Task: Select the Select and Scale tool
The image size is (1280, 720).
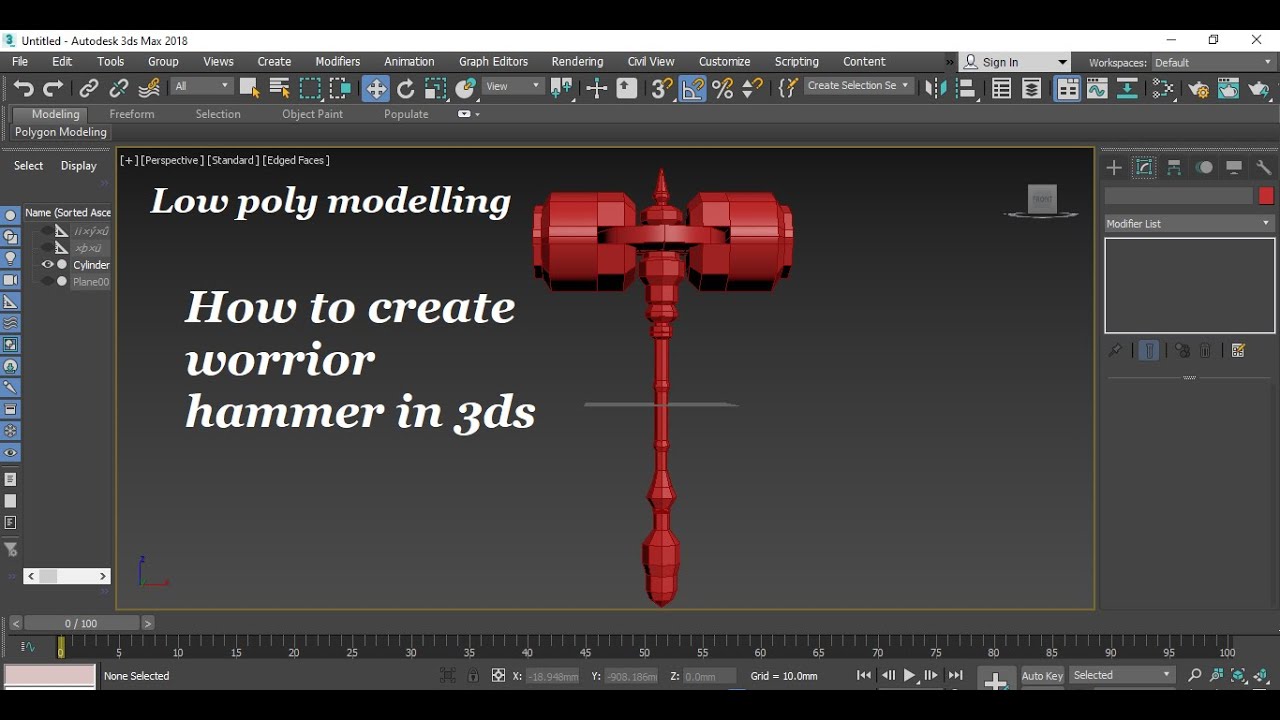Action: point(435,88)
